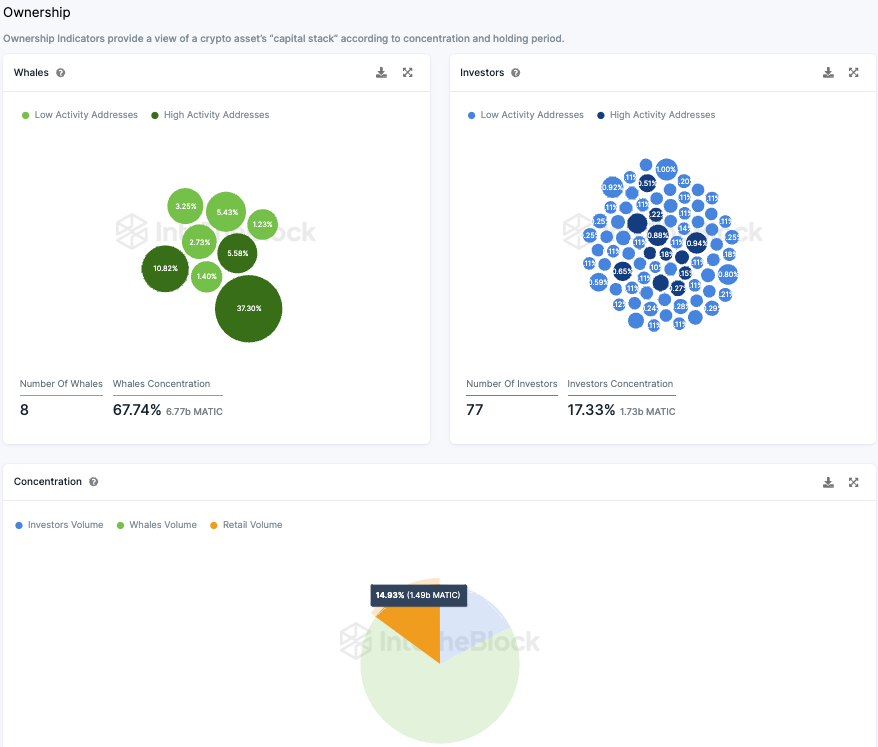The height and width of the screenshot is (747, 878).
Task: Open the Investors help question mark
Action: pyautogui.click(x=516, y=73)
